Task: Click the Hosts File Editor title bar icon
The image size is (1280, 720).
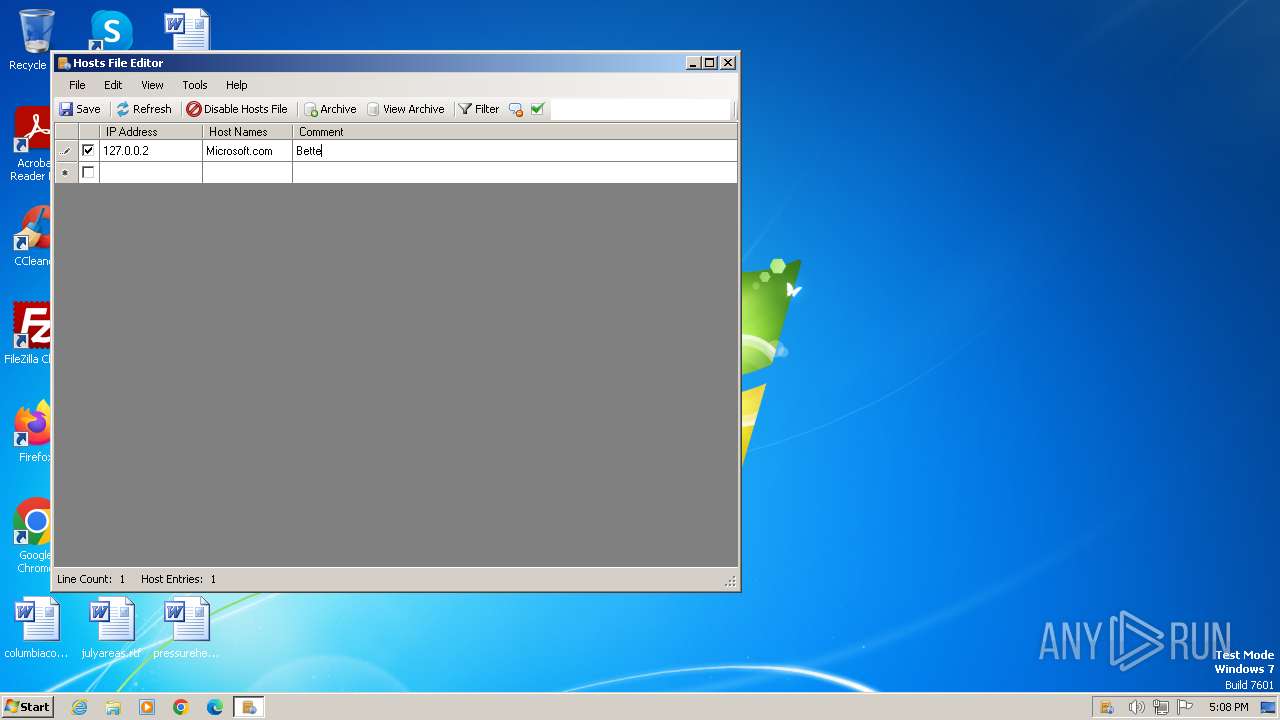Action: [x=64, y=63]
